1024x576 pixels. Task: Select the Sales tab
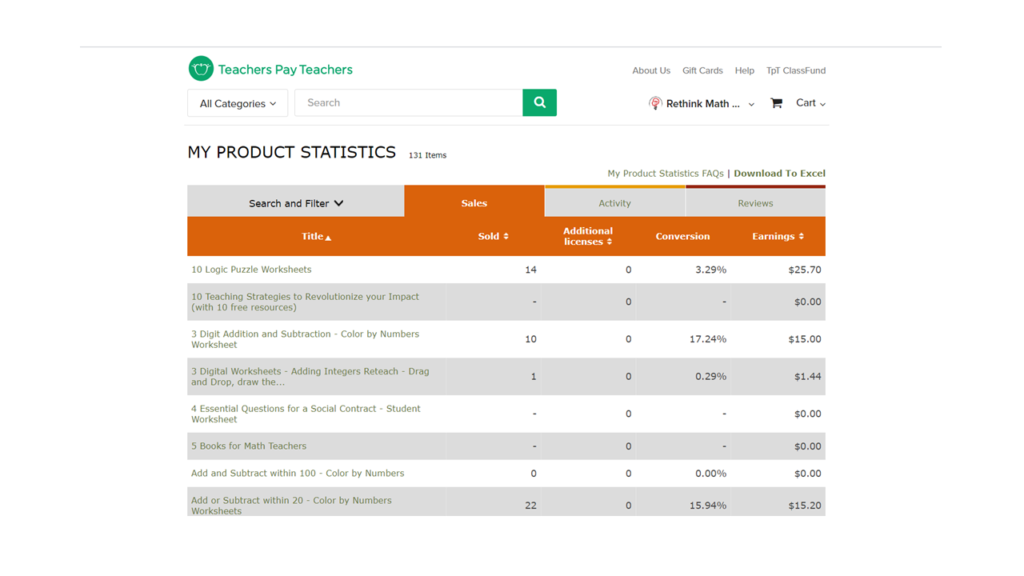tap(474, 203)
